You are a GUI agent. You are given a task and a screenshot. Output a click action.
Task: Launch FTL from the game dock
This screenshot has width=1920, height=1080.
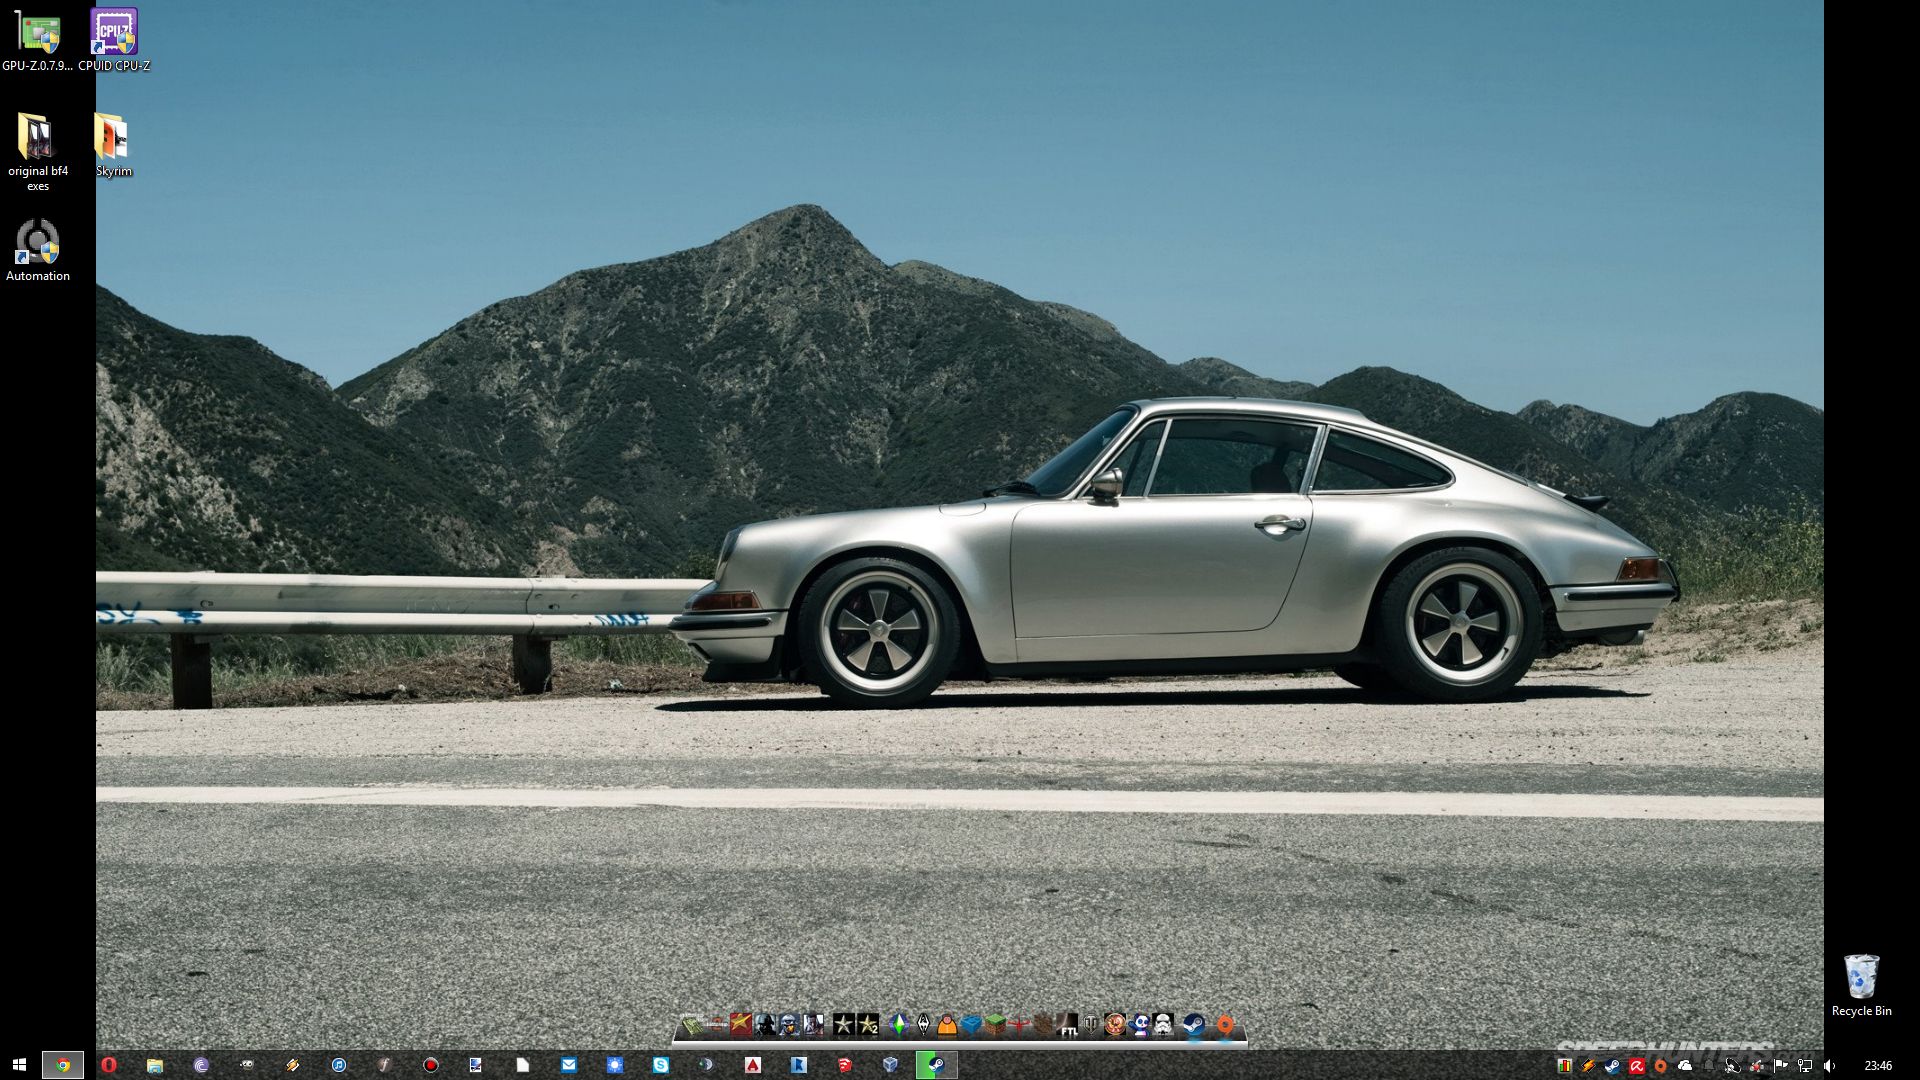click(x=1067, y=1024)
